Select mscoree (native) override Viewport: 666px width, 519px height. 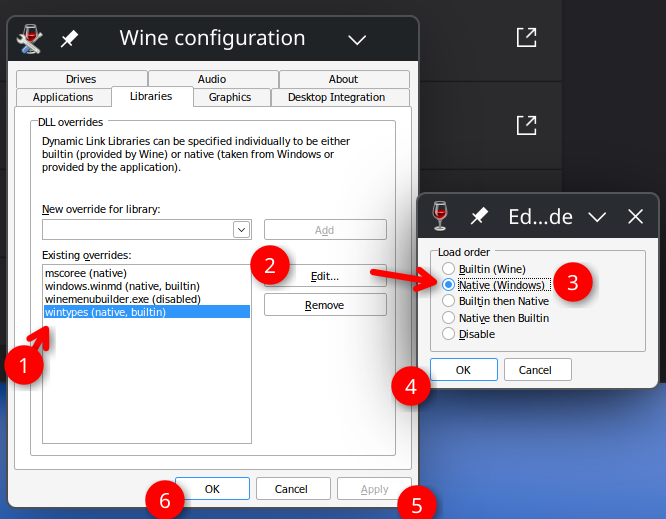click(147, 273)
